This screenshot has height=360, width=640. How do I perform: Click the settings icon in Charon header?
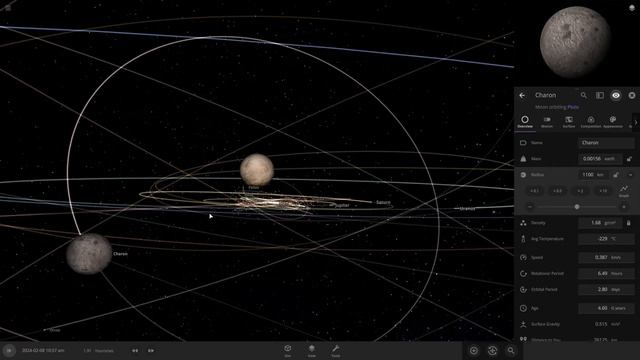pyautogui.click(x=632, y=95)
